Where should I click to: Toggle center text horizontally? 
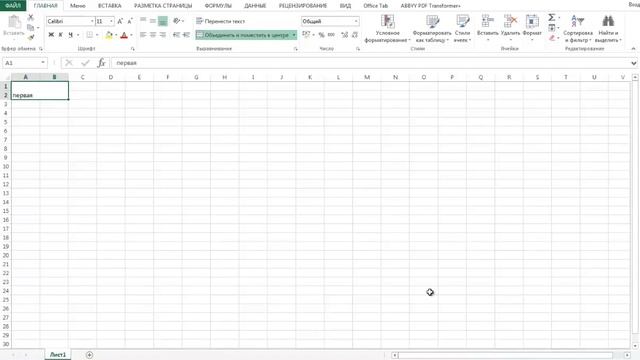pyautogui.click(x=153, y=35)
